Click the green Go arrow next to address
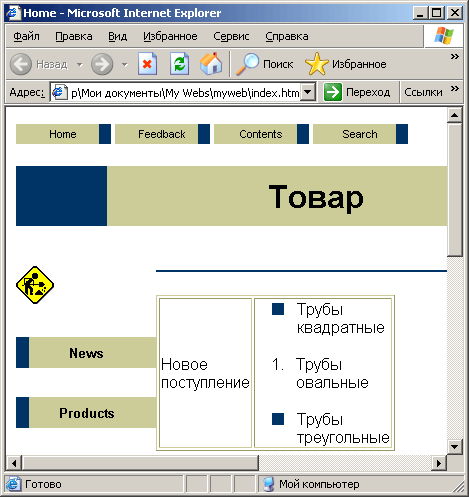 [x=332, y=92]
